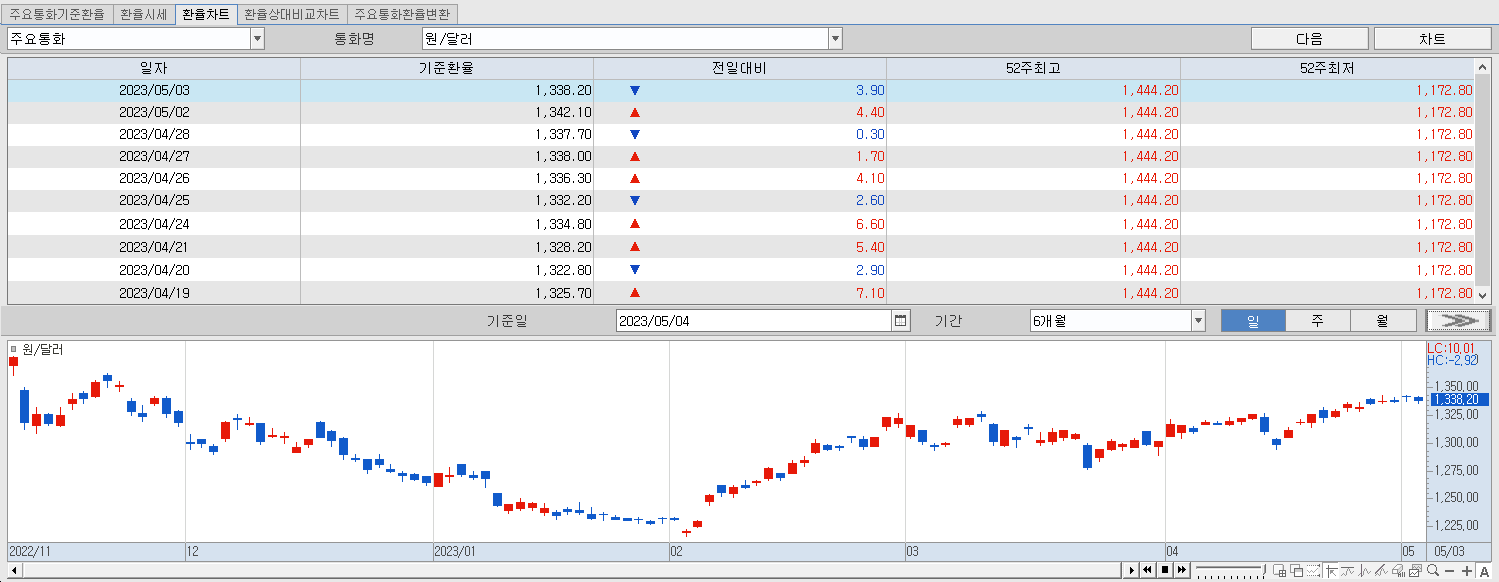1499x582 pixels.
Task: Select the 환율차트 tab
Action: pos(205,15)
